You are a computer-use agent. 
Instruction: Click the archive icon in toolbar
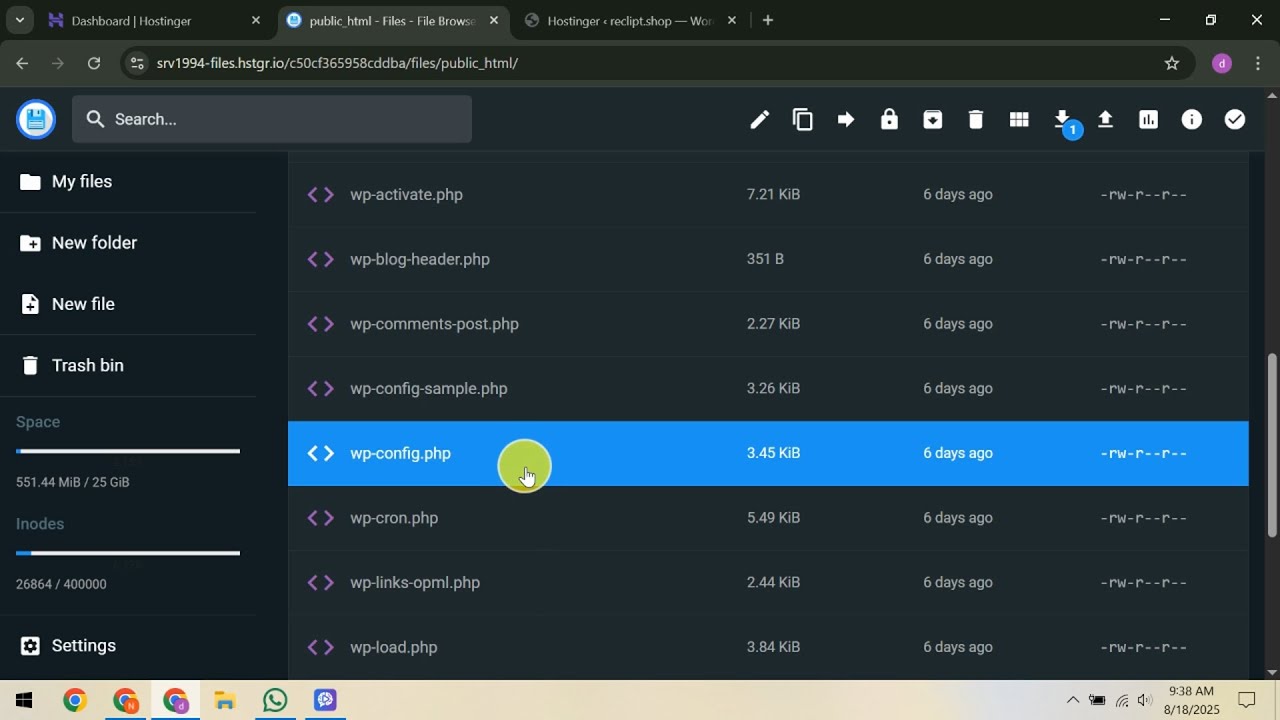coord(932,120)
